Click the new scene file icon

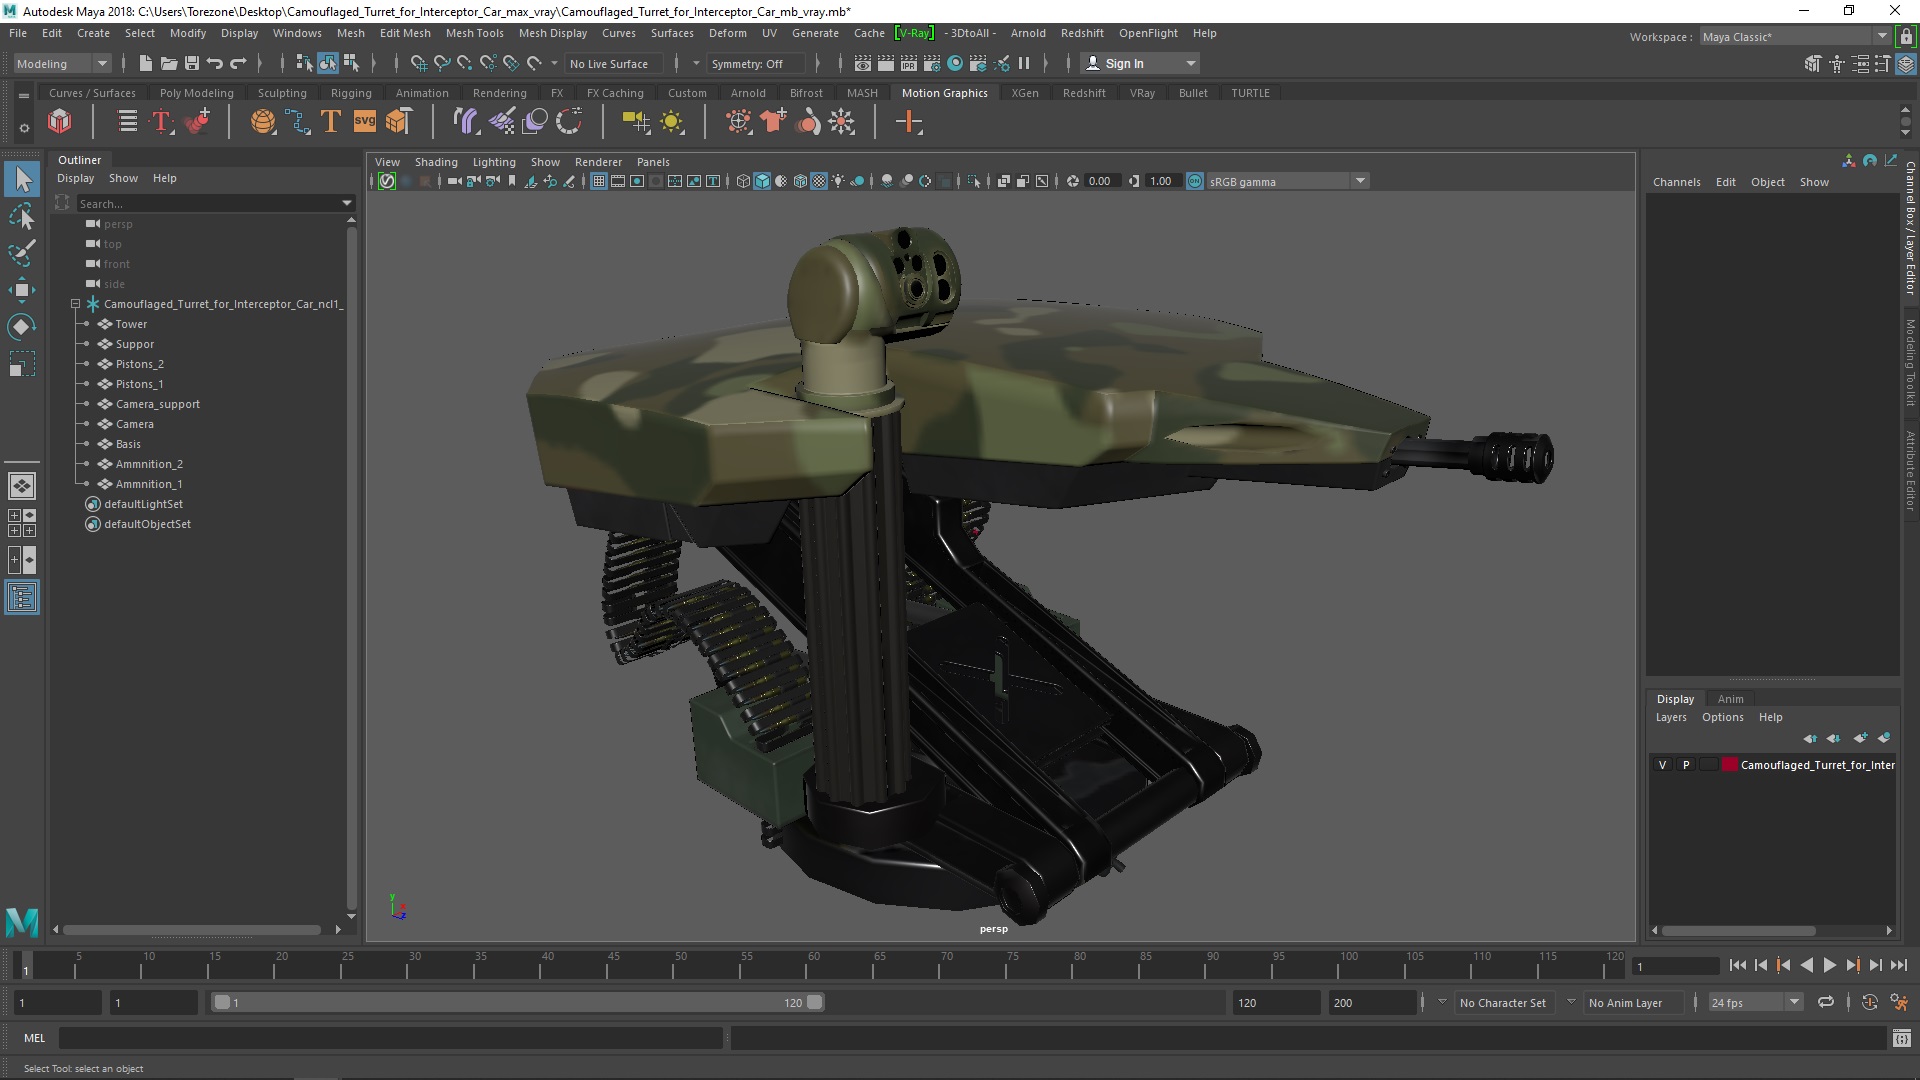point(146,63)
